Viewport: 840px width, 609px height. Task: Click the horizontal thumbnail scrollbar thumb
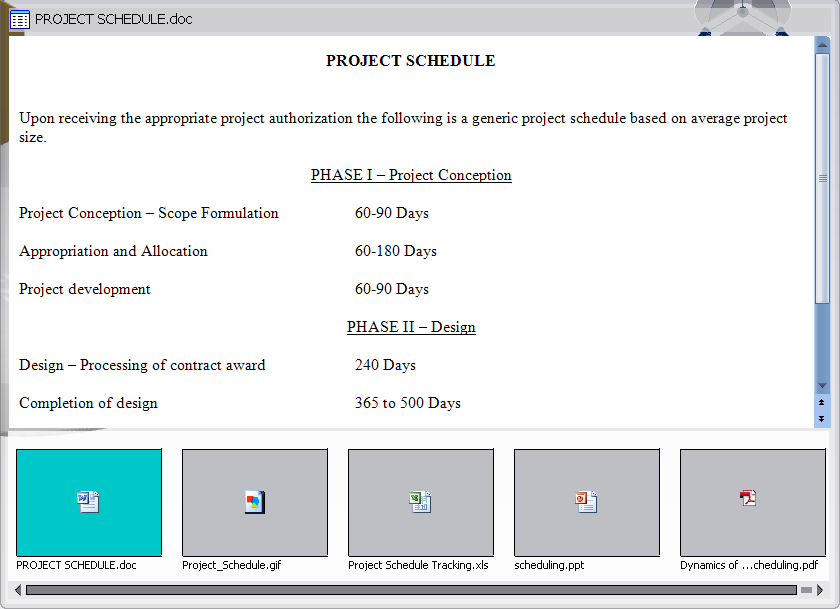[411, 590]
